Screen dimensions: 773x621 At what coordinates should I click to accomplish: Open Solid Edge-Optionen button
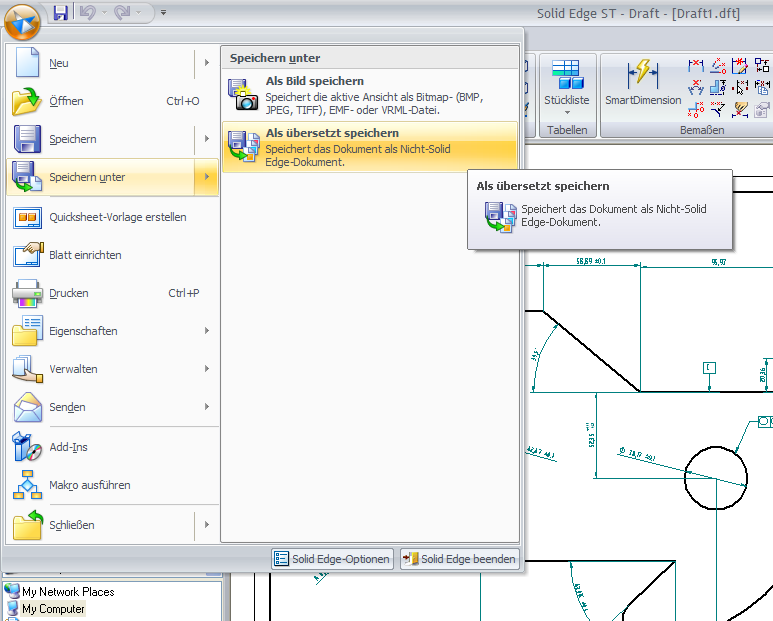pyautogui.click(x=332, y=559)
